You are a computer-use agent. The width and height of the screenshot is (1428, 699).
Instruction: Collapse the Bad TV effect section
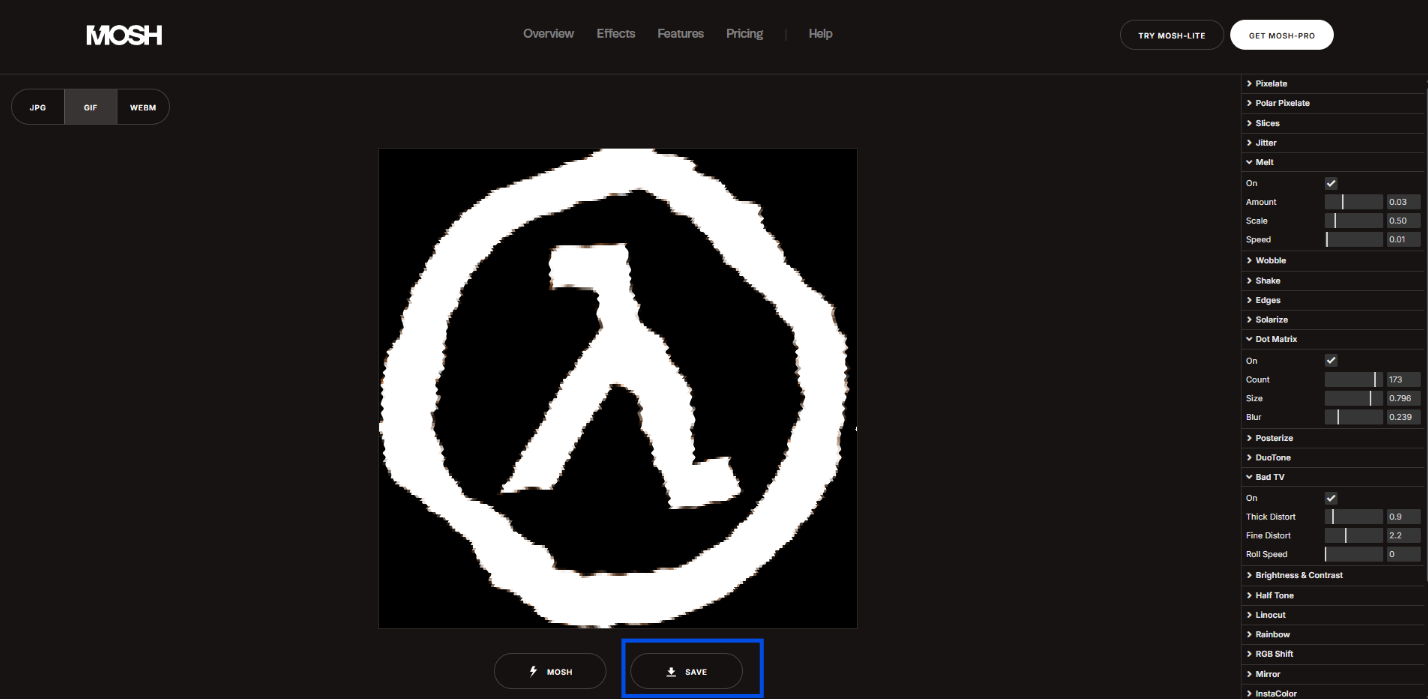point(1333,477)
